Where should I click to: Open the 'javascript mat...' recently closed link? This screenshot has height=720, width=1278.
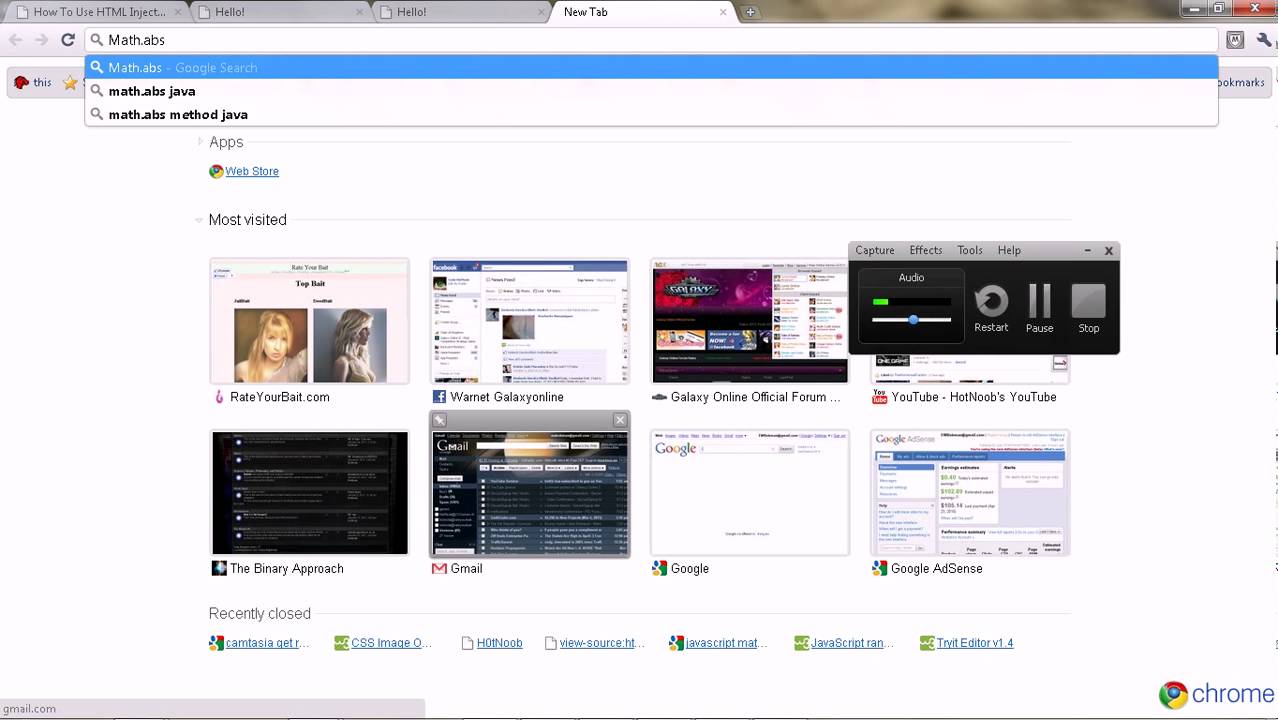727,643
